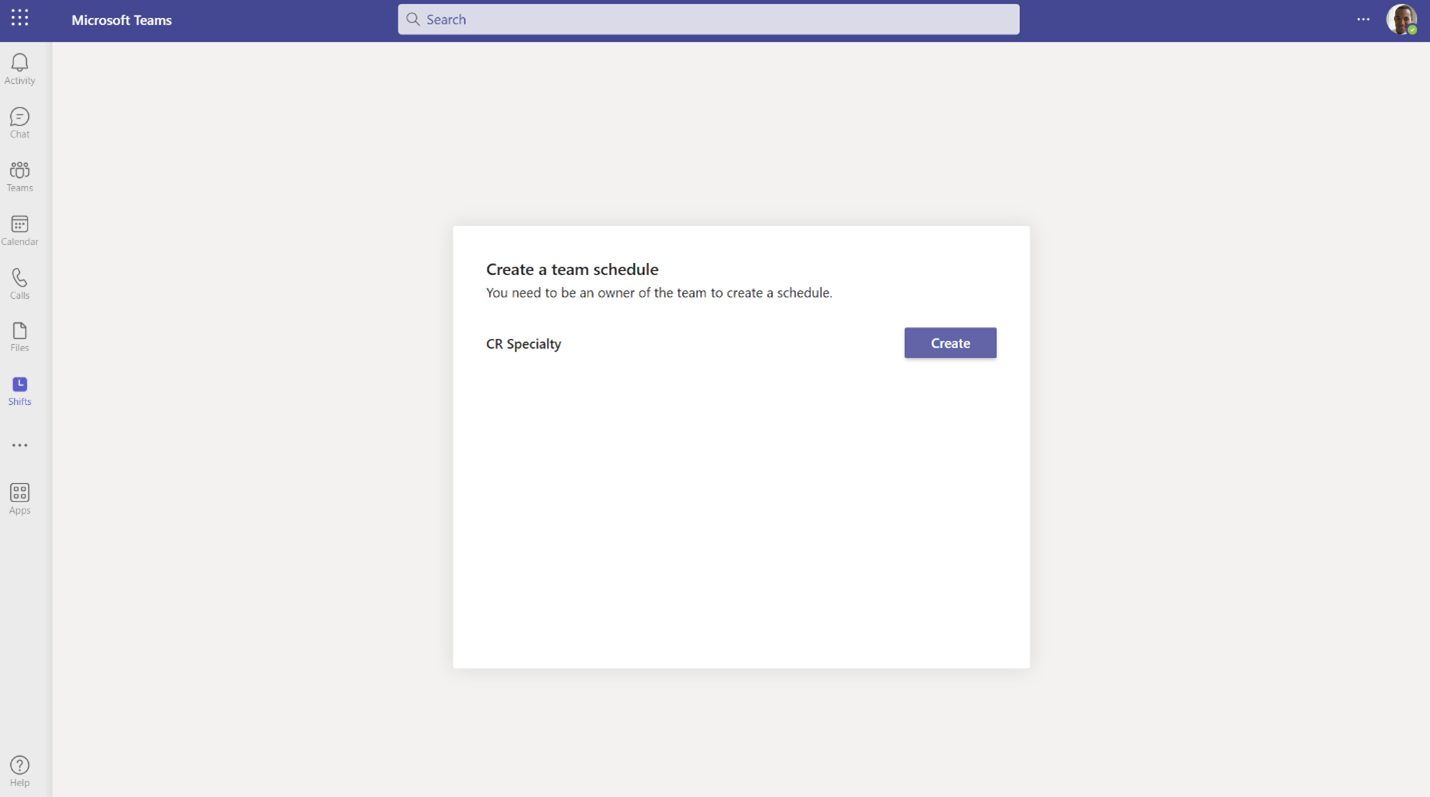Open Files in the sidebar
Viewport: 1430px width, 797px height.
[20, 337]
